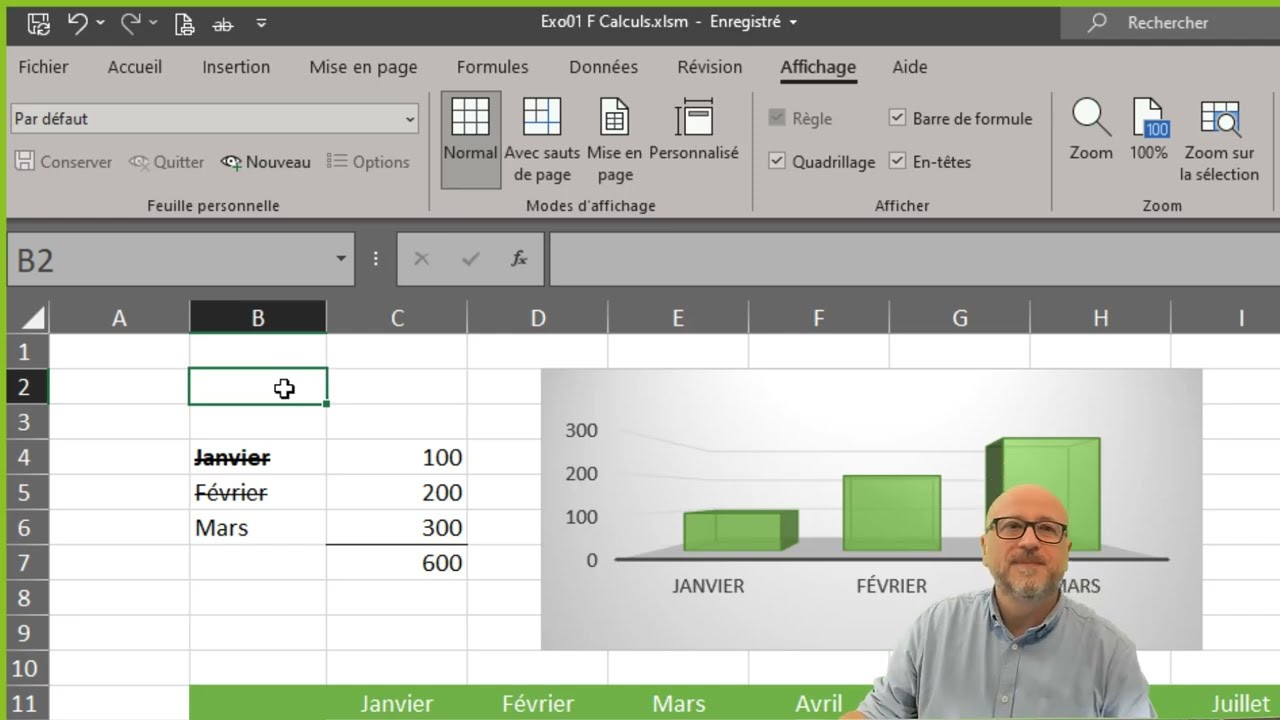Viewport: 1280px width, 720px height.
Task: Click the total cell showing 600
Action: click(x=397, y=563)
